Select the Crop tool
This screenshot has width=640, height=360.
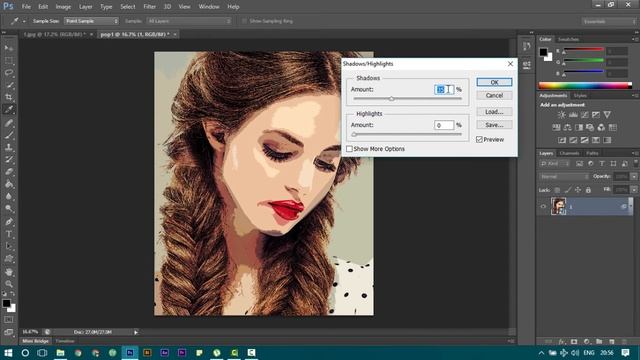pyautogui.click(x=9, y=97)
